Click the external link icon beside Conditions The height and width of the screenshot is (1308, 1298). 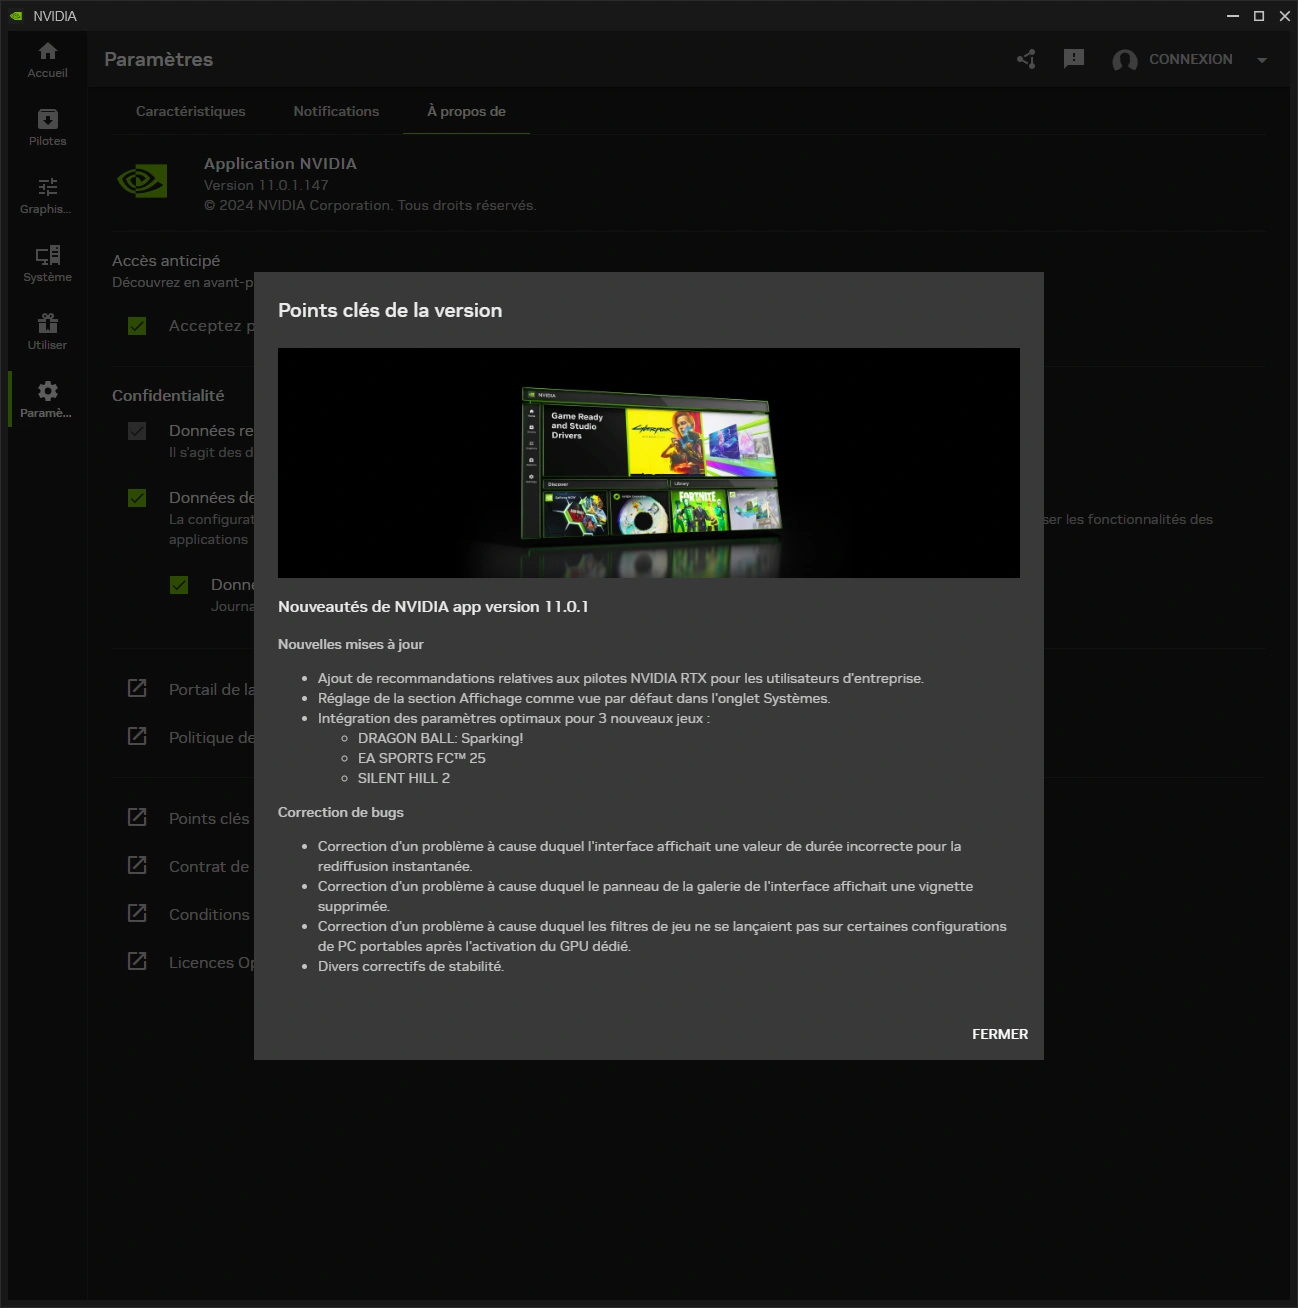[138, 913]
